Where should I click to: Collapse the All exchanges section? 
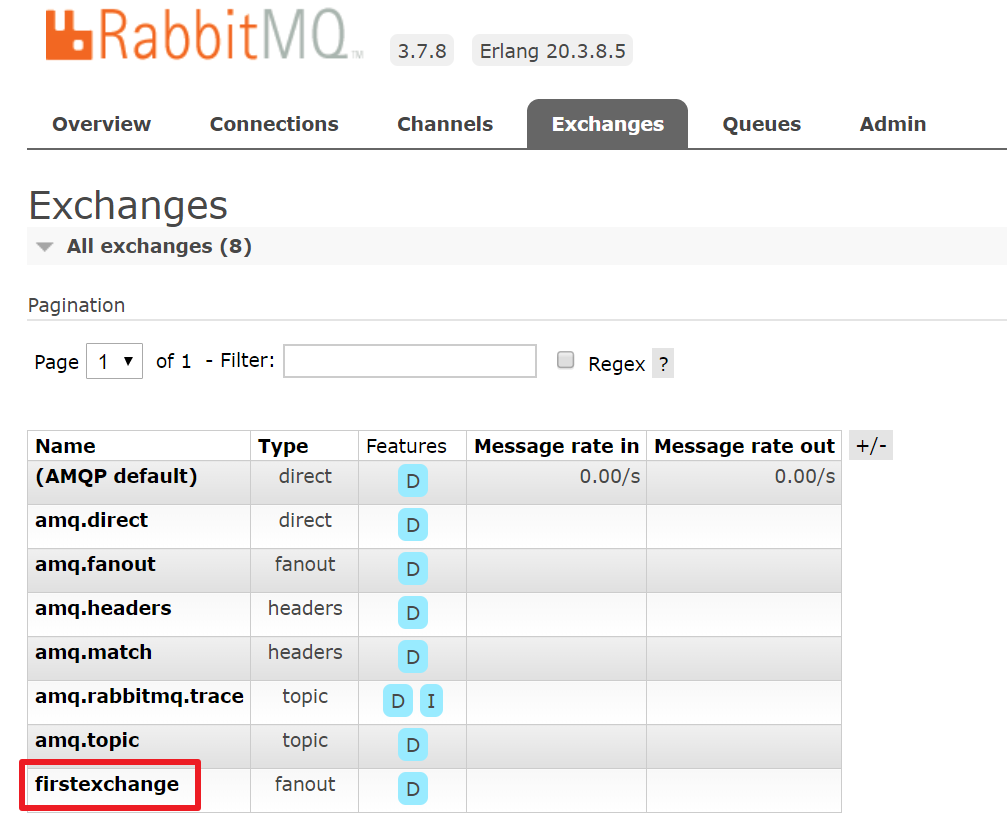[159, 246]
